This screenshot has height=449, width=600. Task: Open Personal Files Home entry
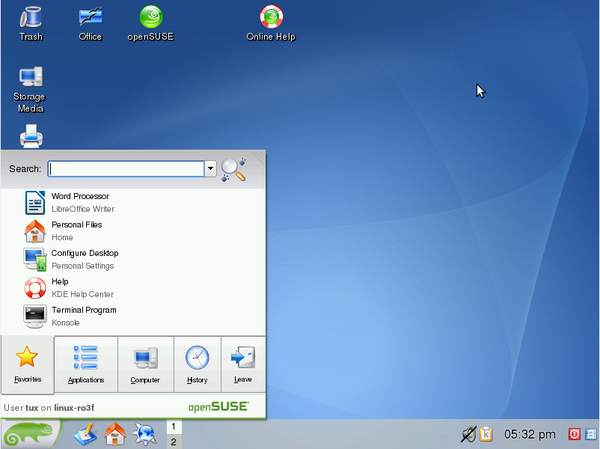(x=133, y=231)
